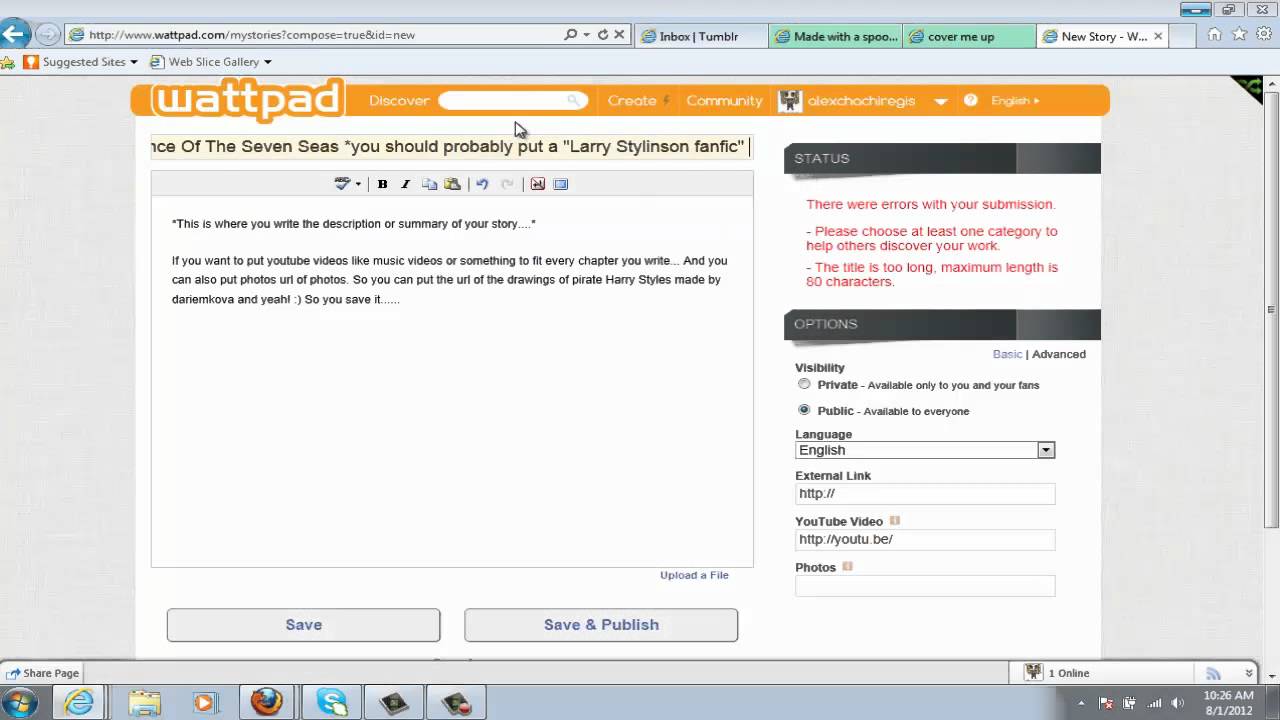Open address bar search dropdown arrow
The width and height of the screenshot is (1280, 720).
586,34
